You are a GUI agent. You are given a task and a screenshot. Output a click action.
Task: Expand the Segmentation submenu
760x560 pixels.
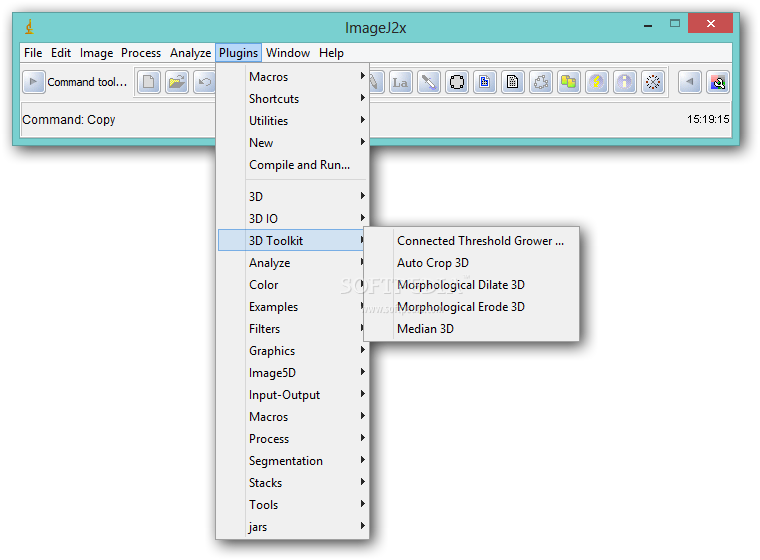point(293,461)
